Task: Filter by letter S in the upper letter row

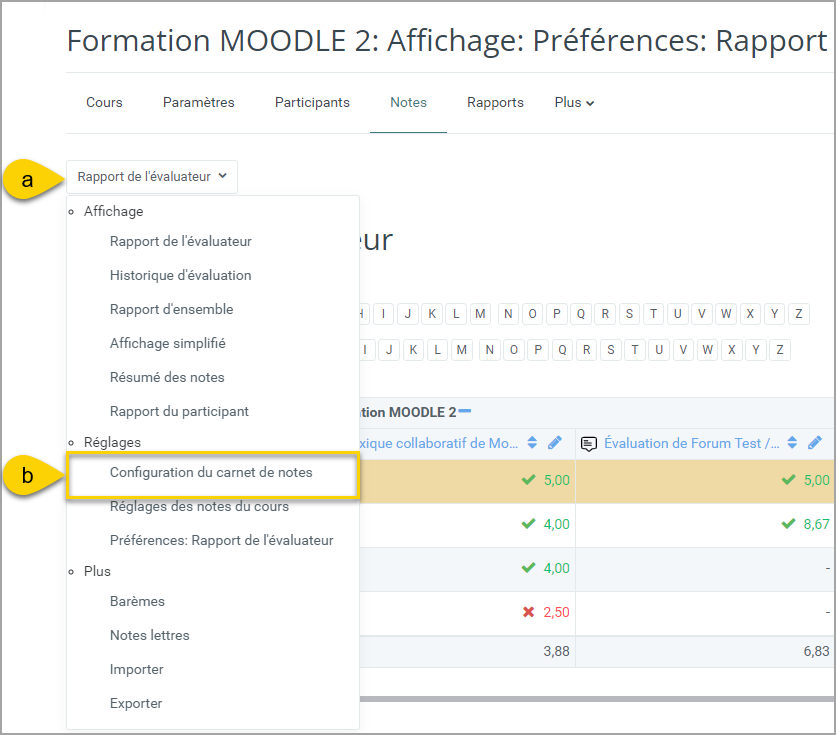Action: tap(629, 314)
